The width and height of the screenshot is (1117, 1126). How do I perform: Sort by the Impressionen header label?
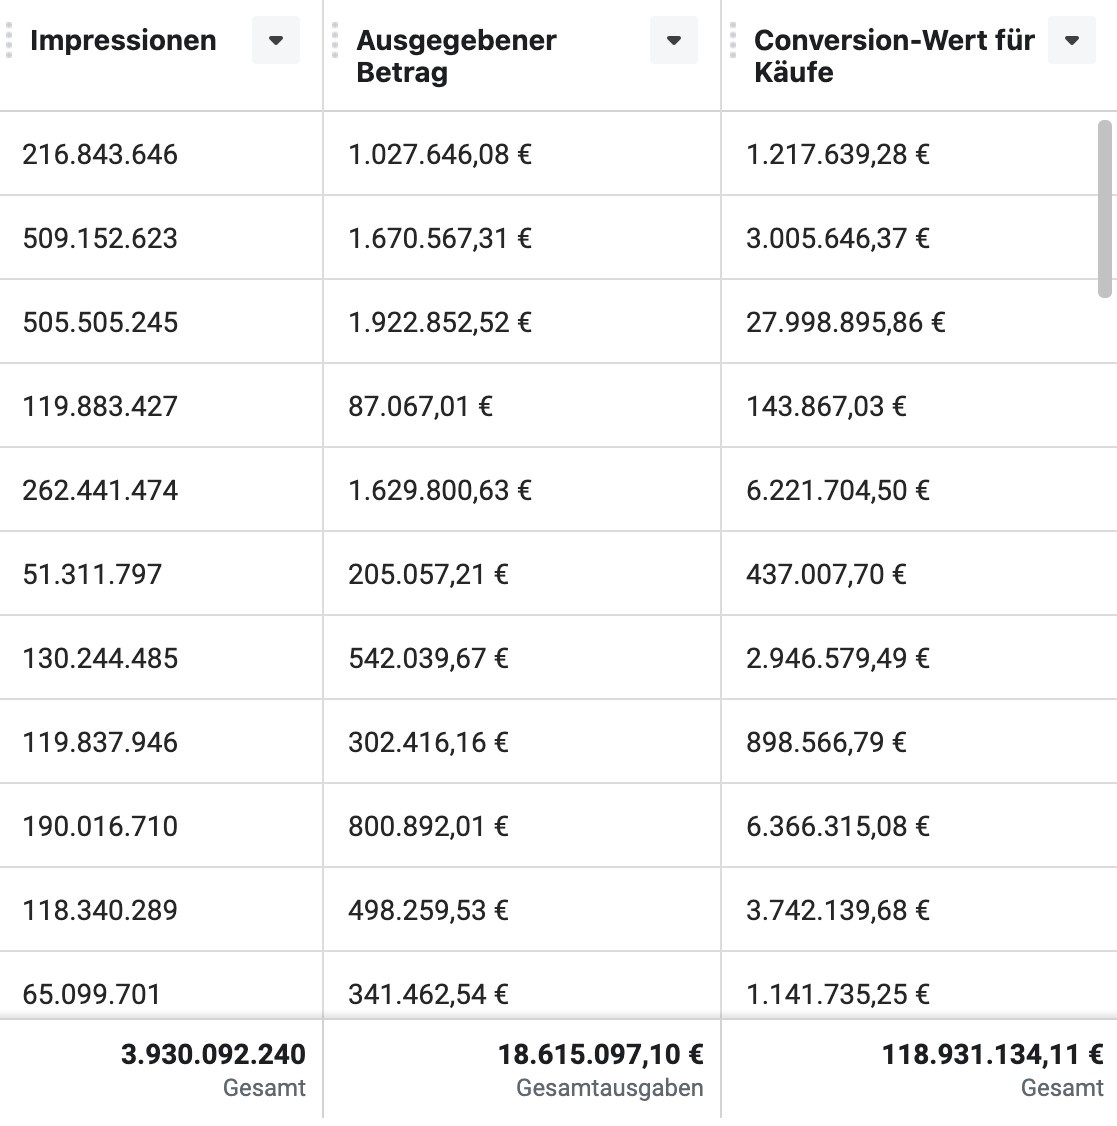click(x=123, y=41)
